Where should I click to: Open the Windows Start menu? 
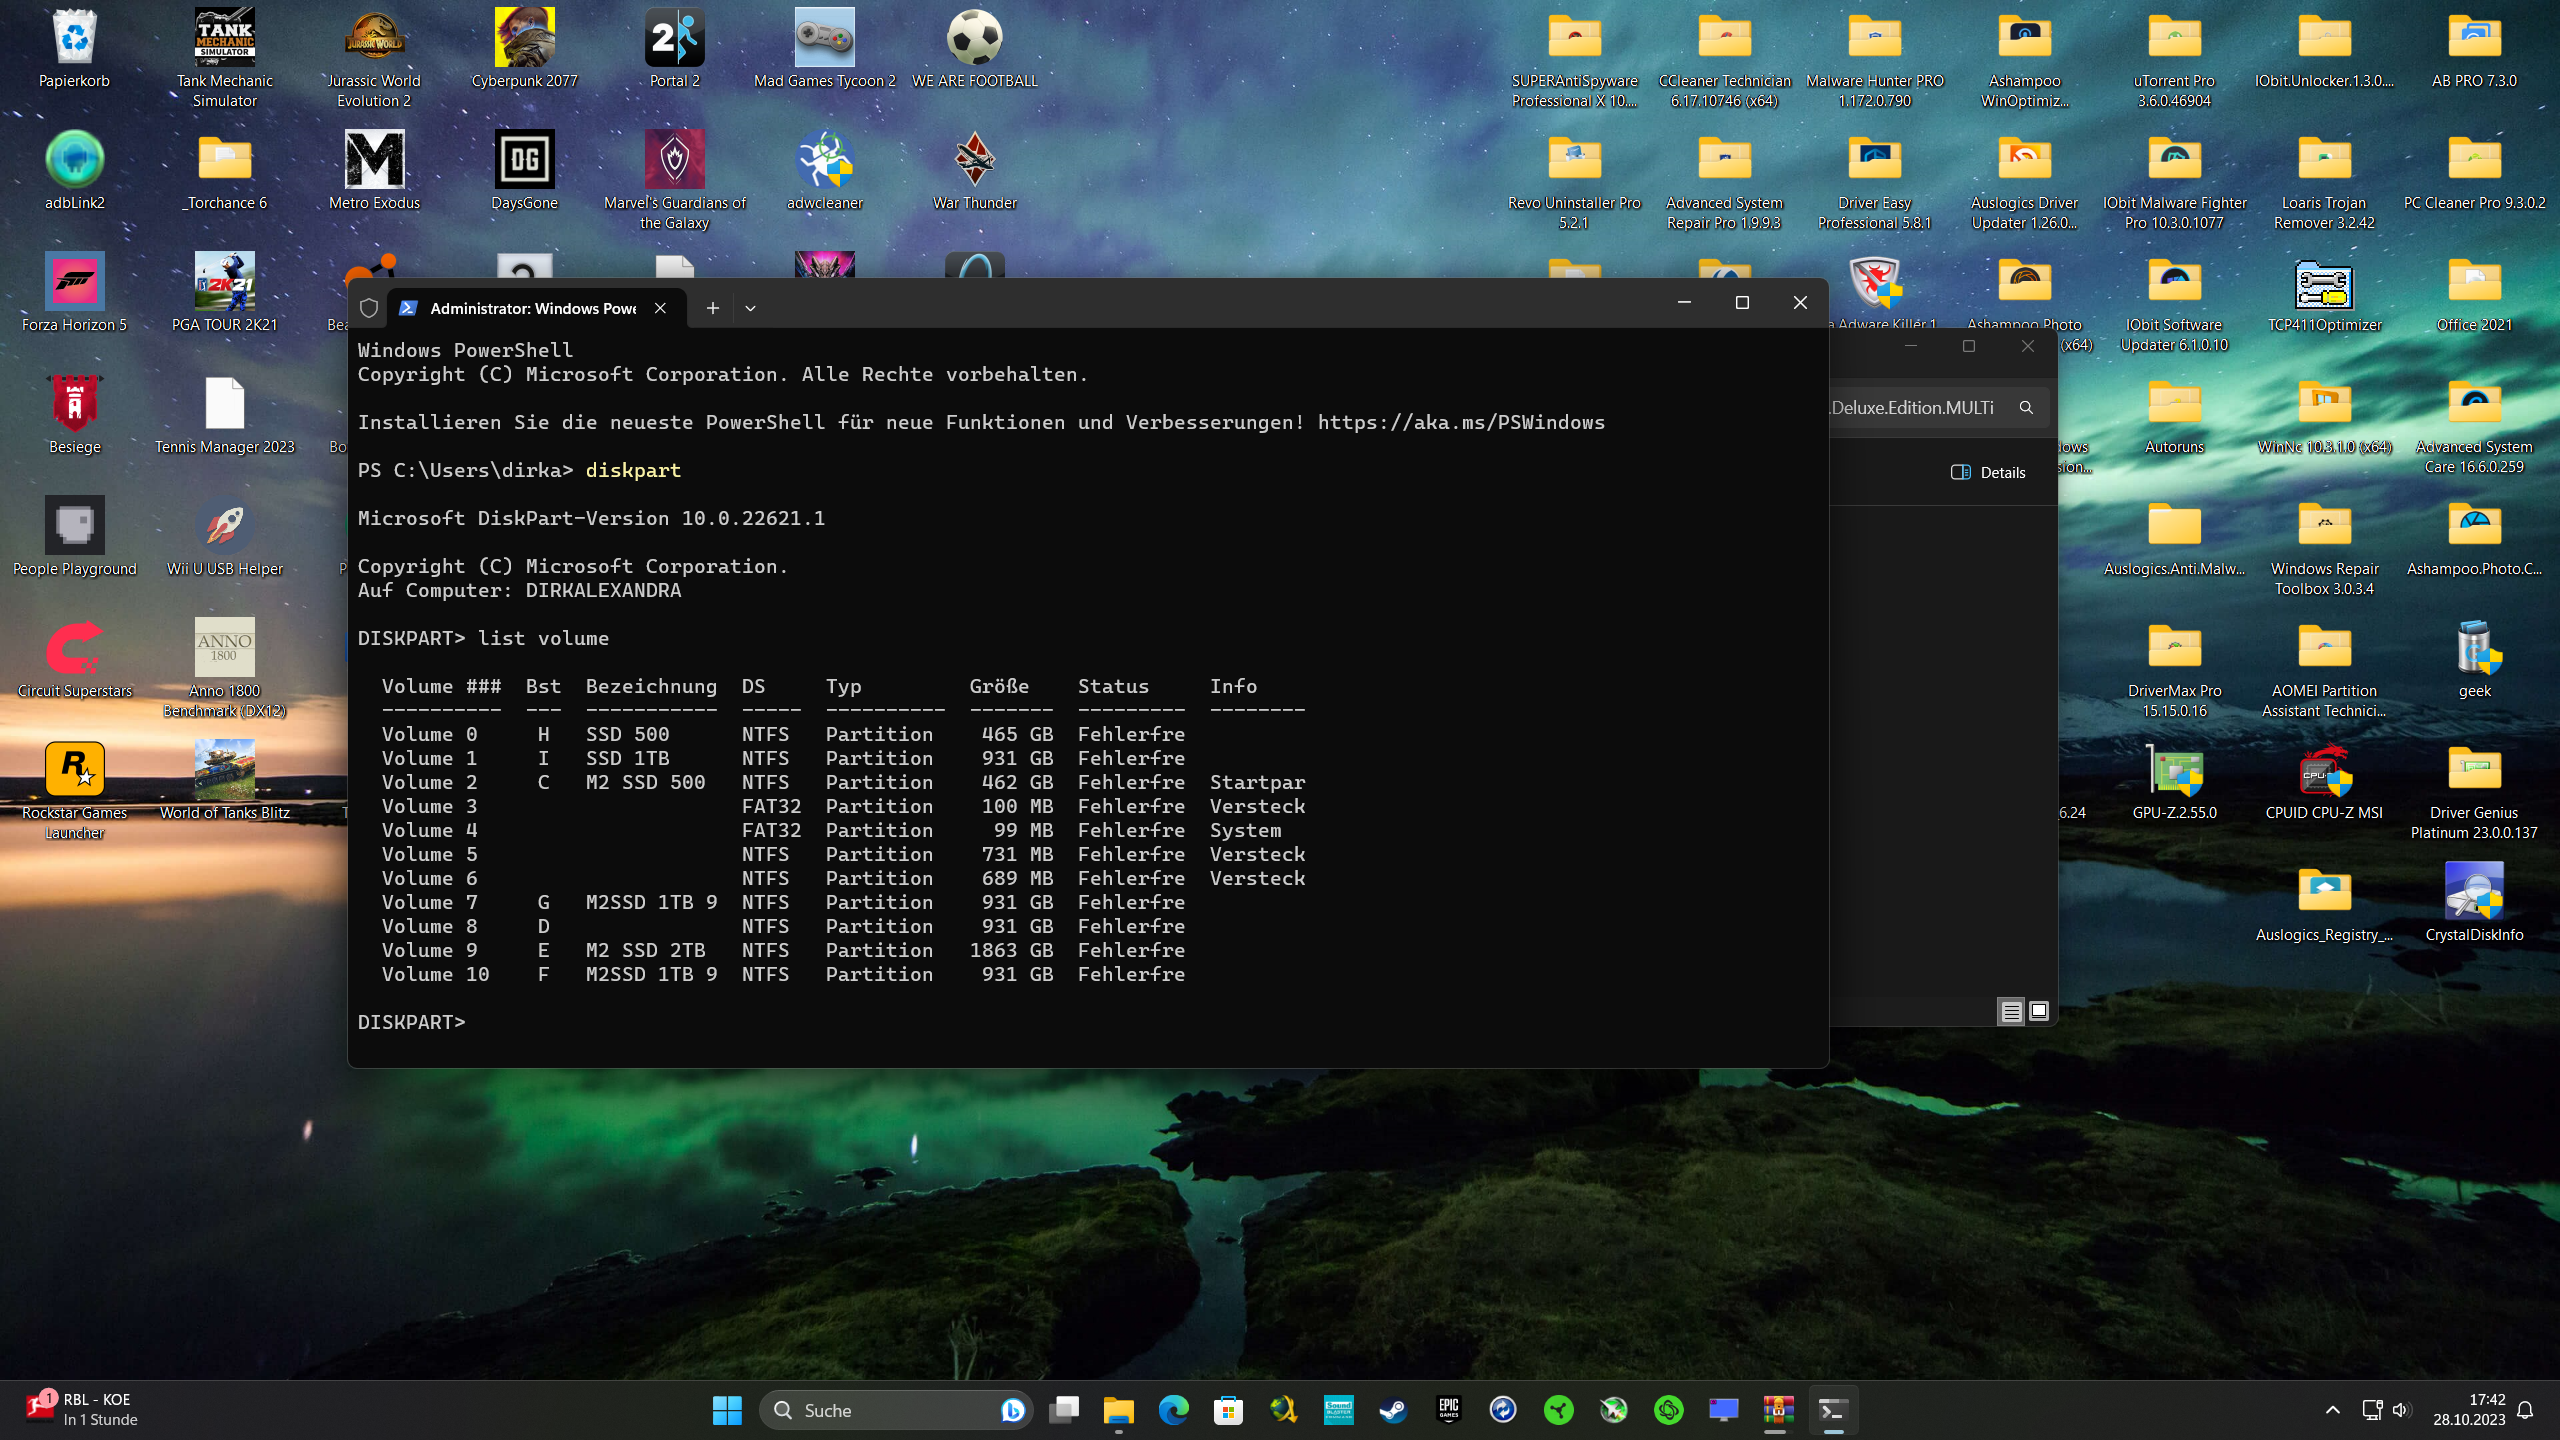727,1410
